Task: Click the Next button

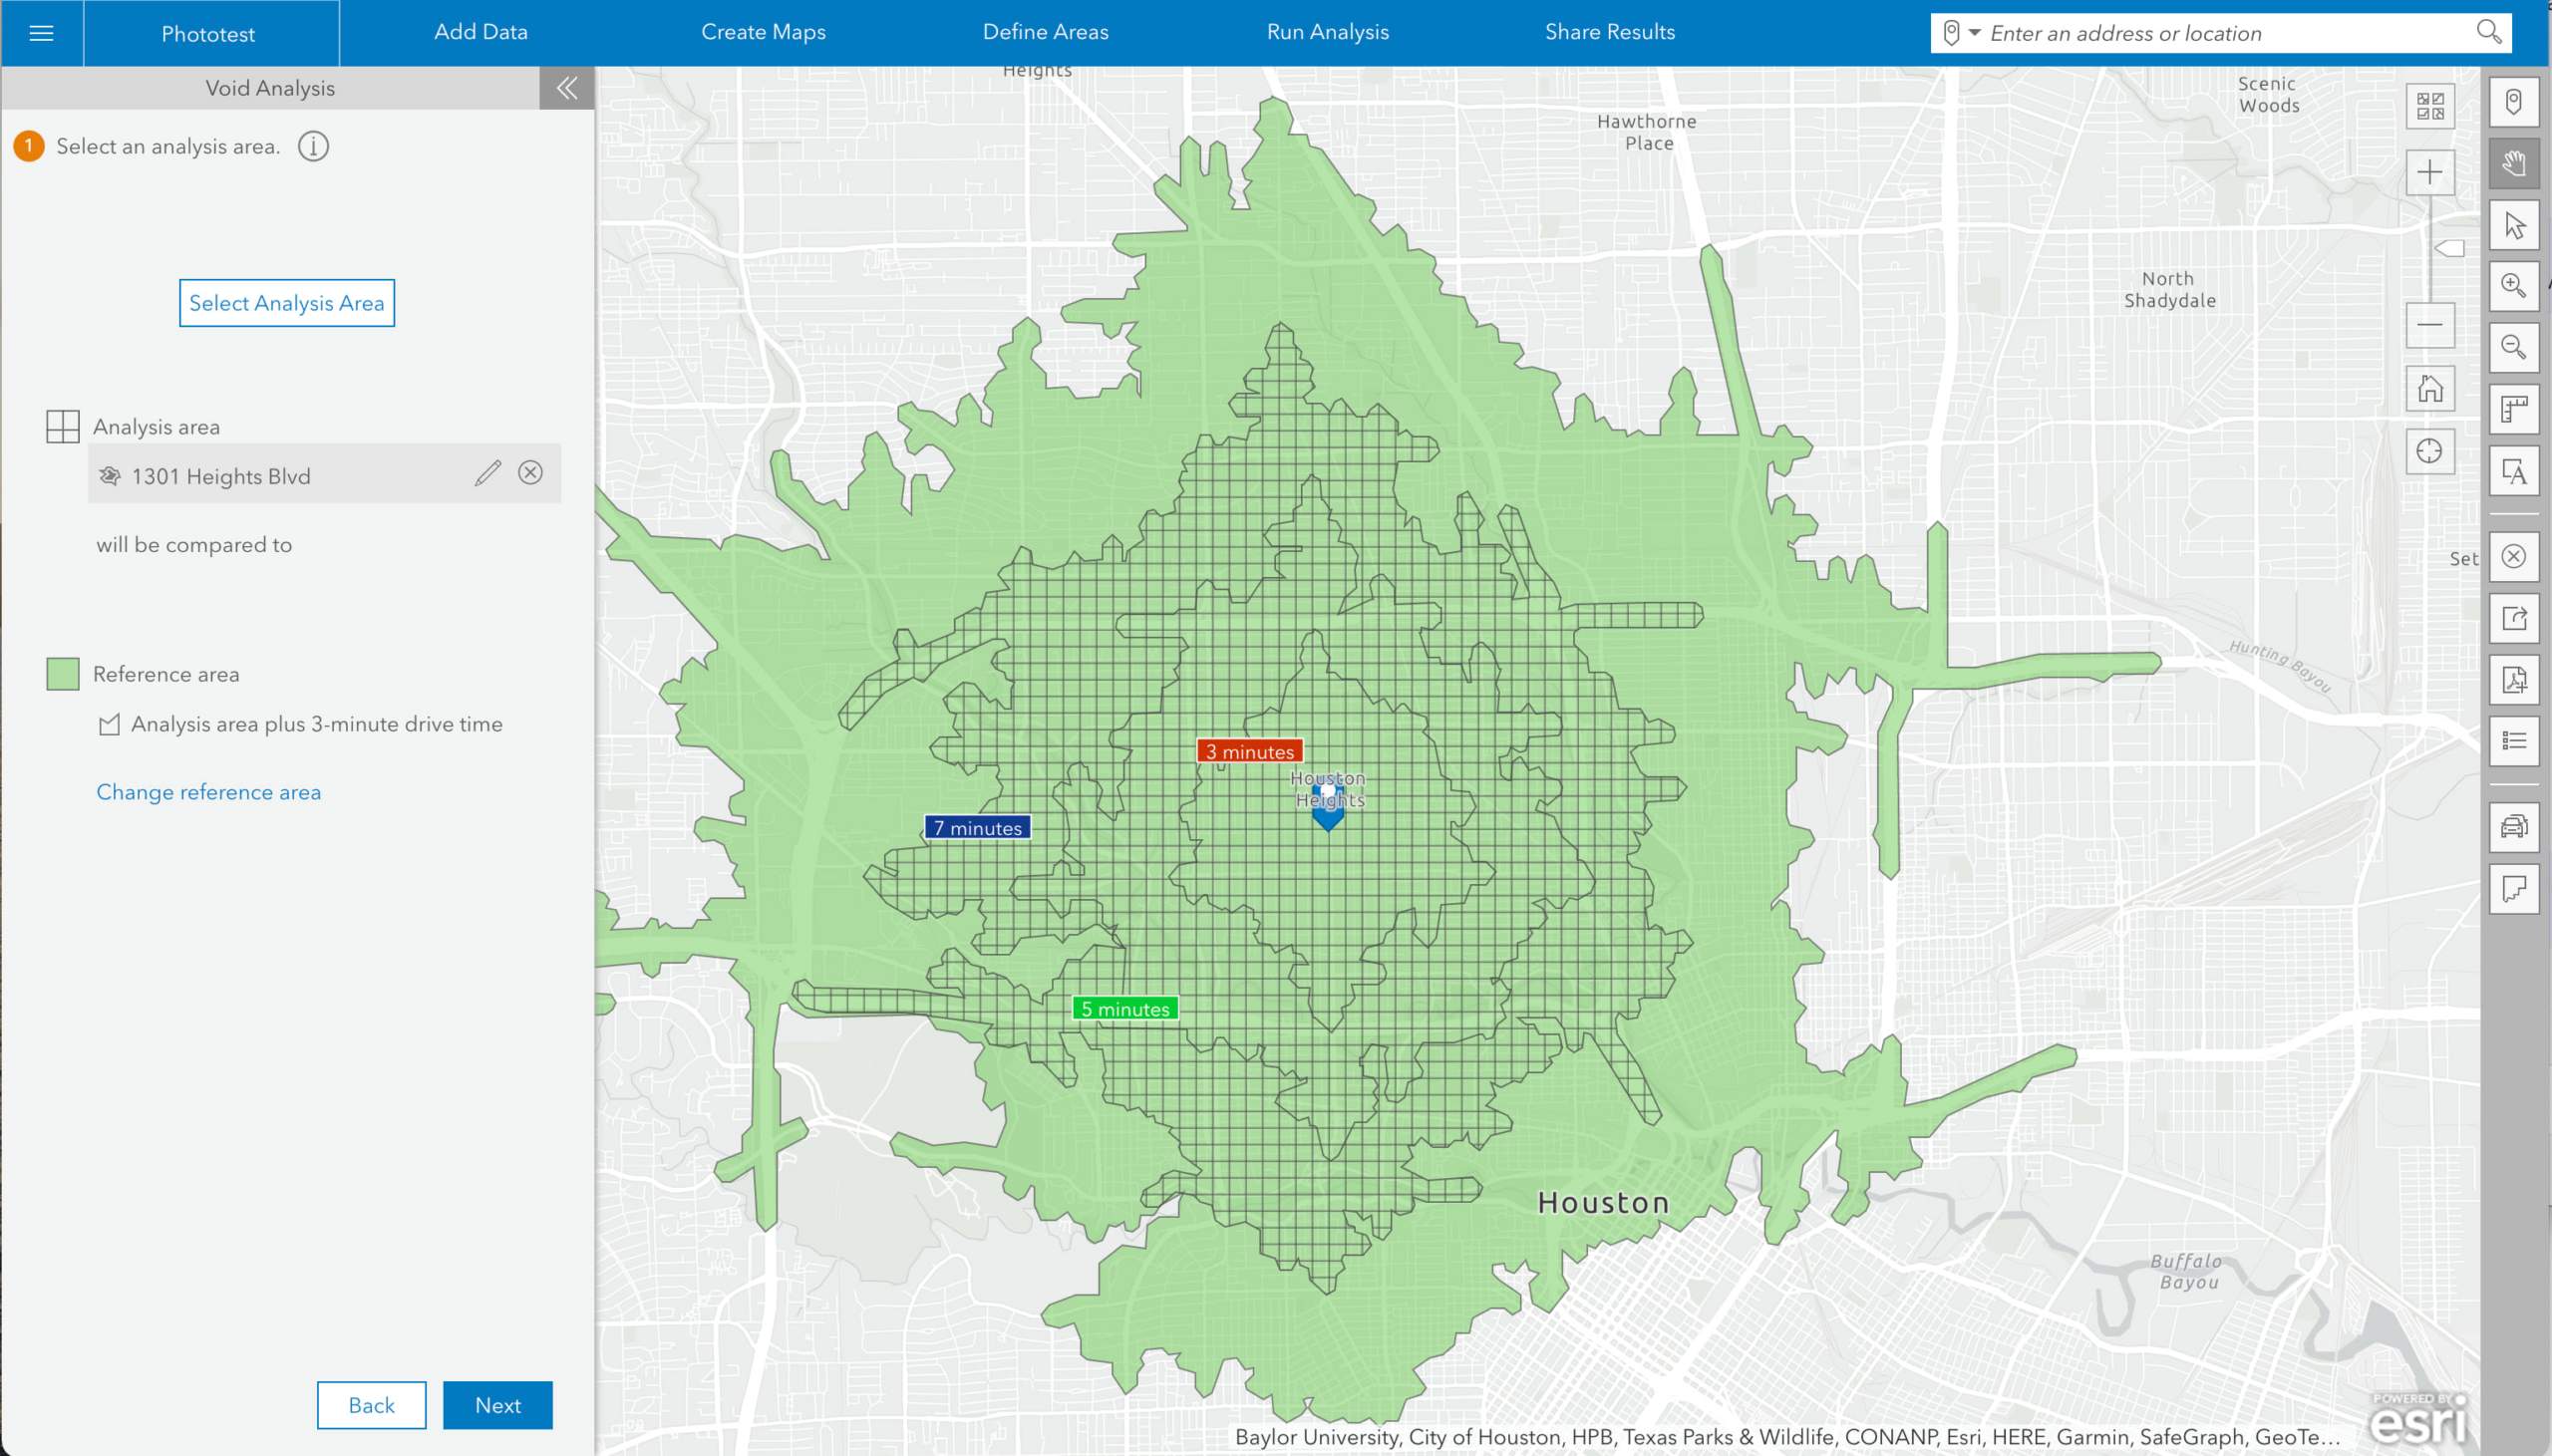Action: (499, 1405)
